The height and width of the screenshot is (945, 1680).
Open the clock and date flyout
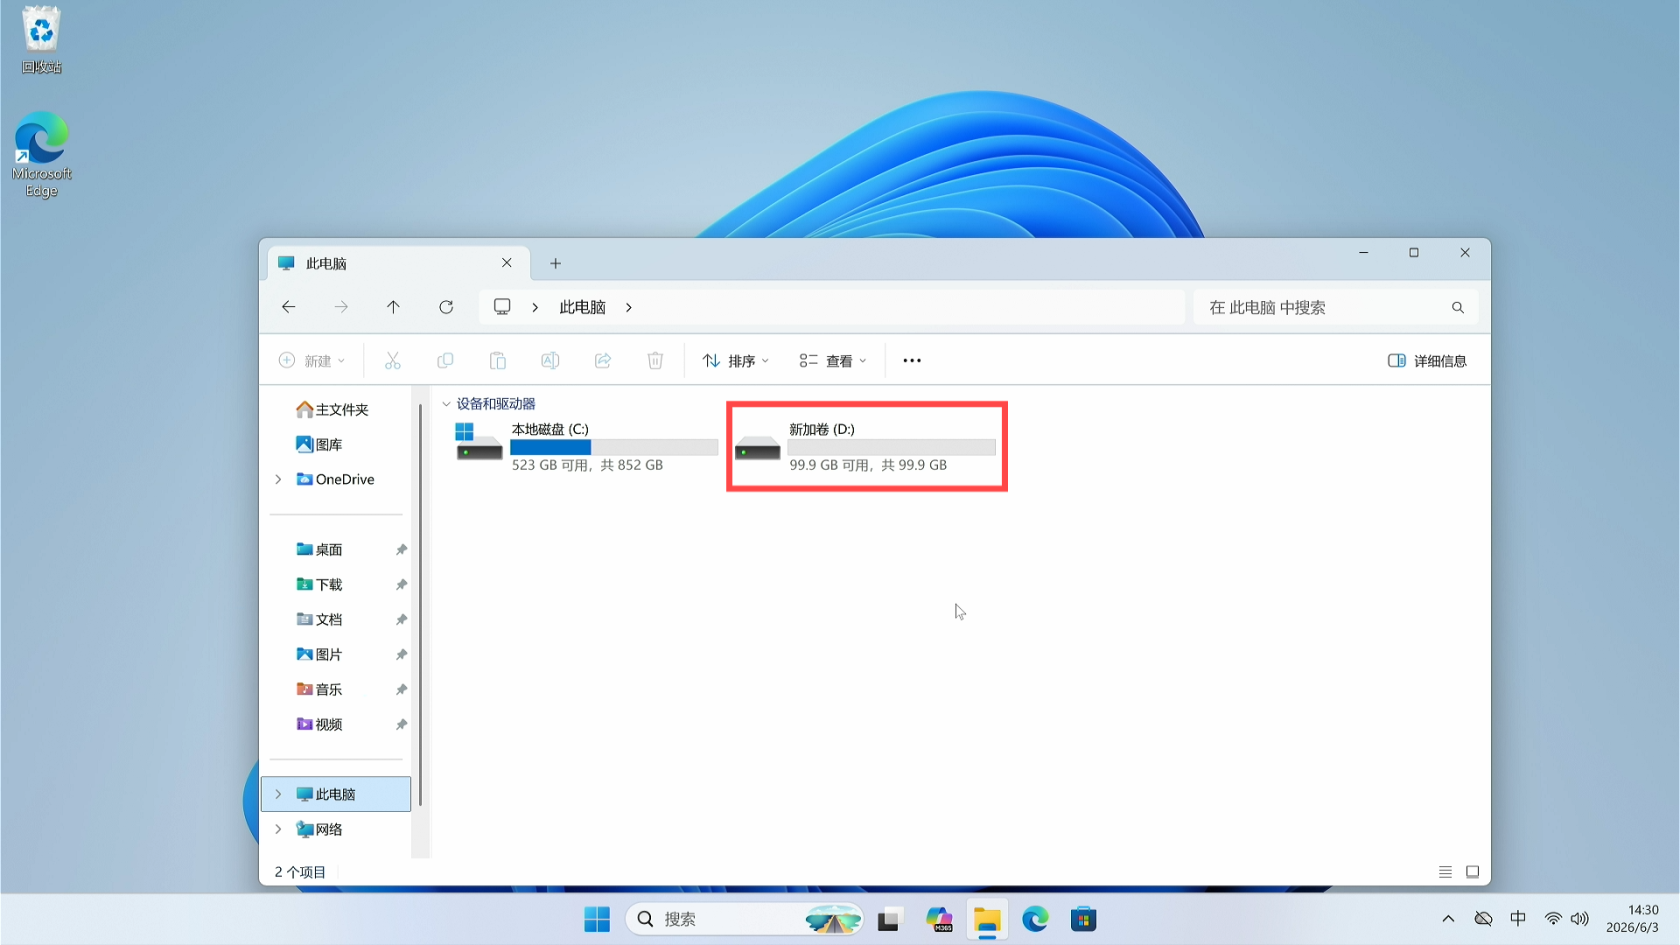[1632, 919]
